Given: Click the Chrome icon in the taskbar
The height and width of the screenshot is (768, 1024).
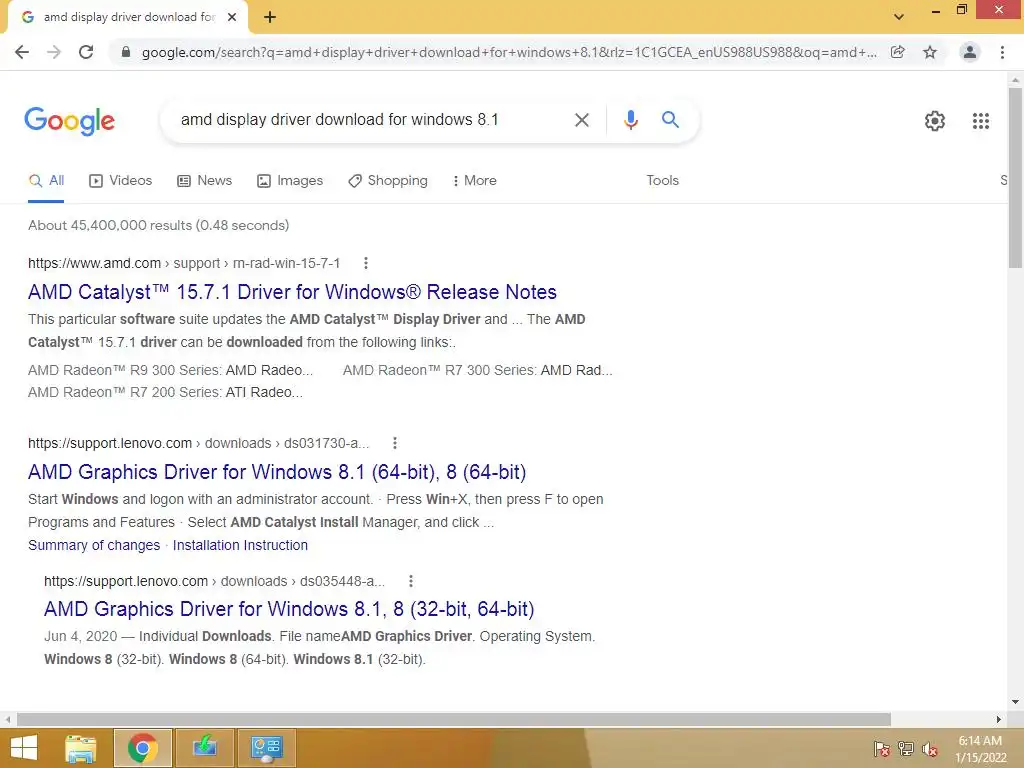Looking at the screenshot, I should [x=143, y=748].
